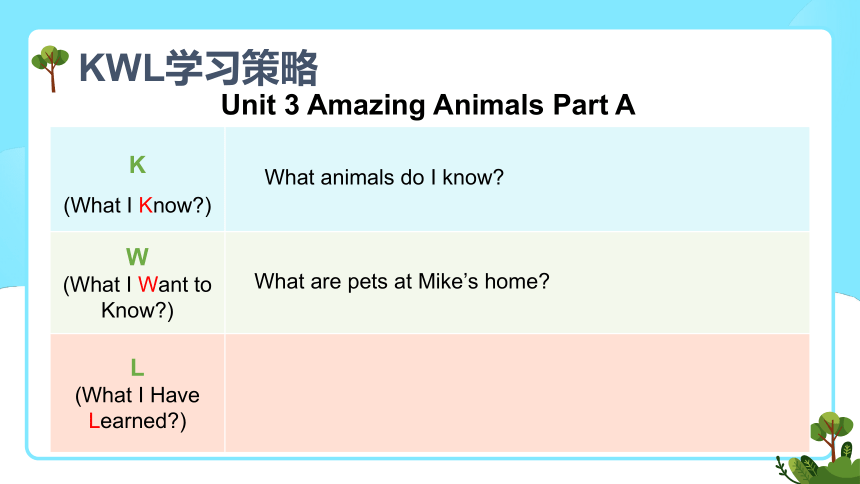Click the (What I Know?) label
Viewport: 860px width, 484px height.
(137, 205)
